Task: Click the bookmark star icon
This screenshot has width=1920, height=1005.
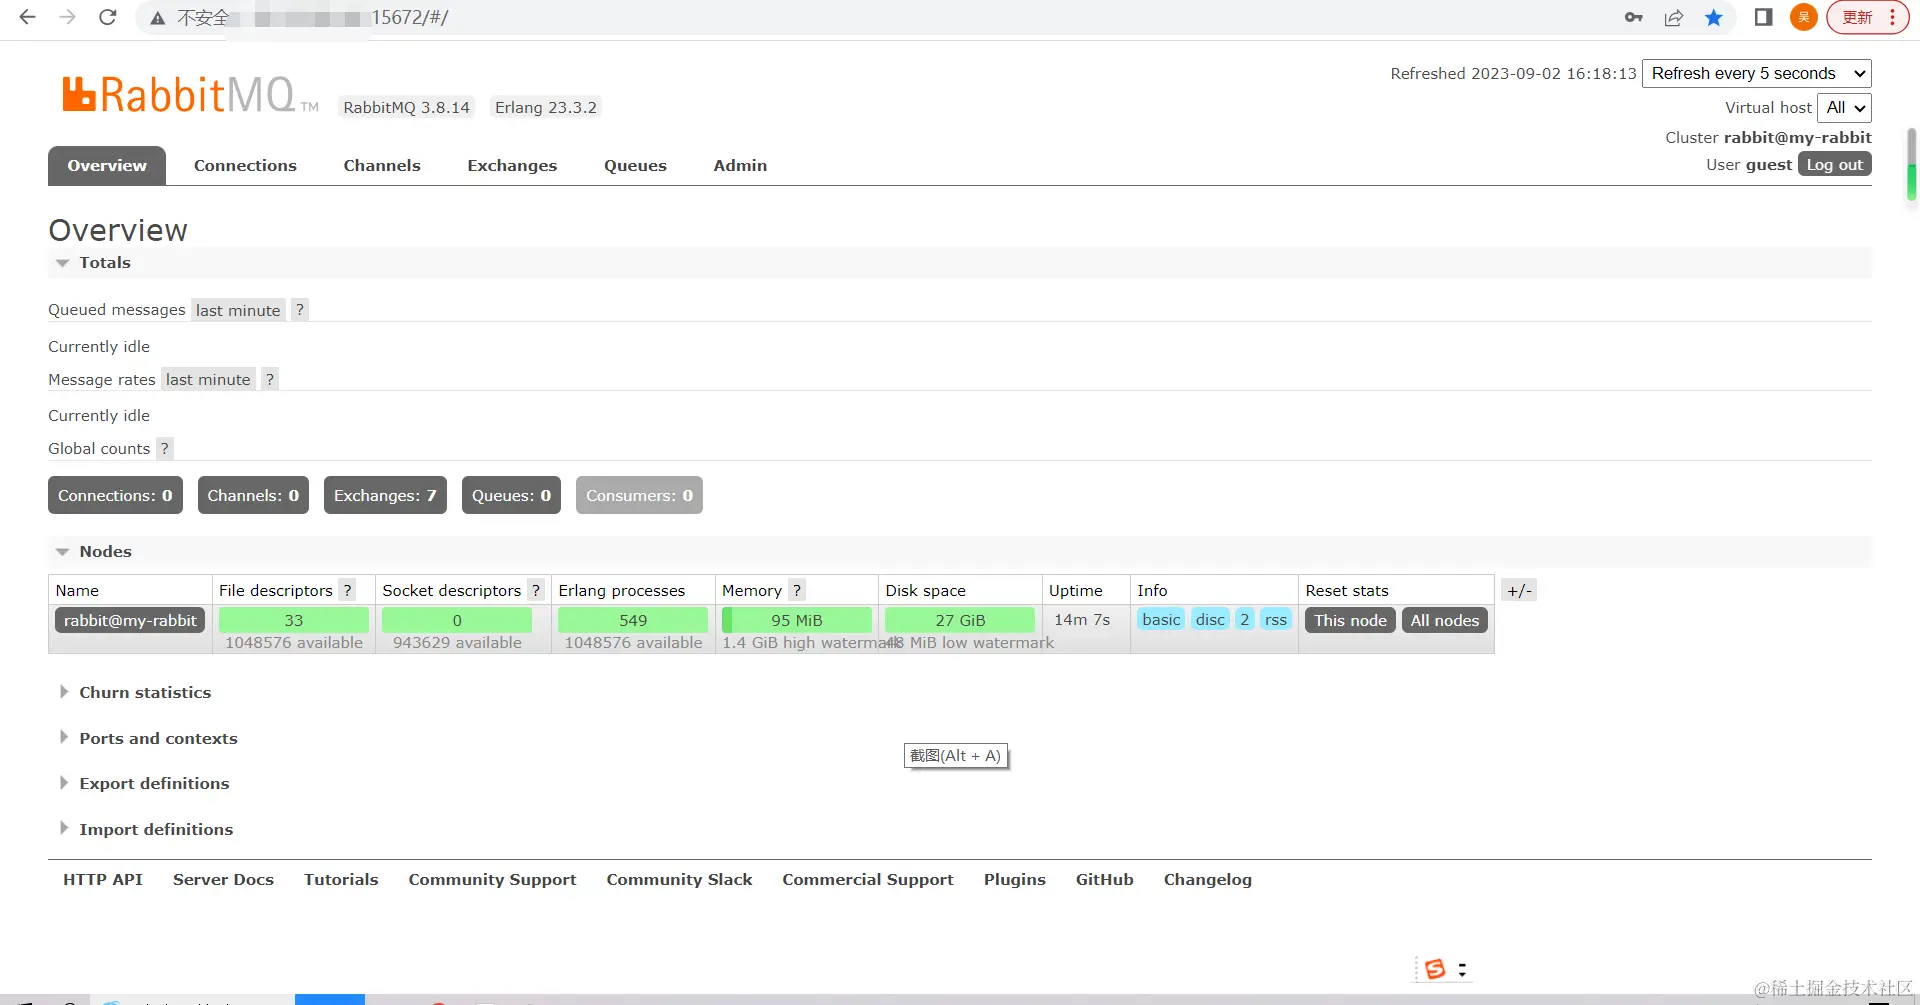Action: [x=1714, y=17]
